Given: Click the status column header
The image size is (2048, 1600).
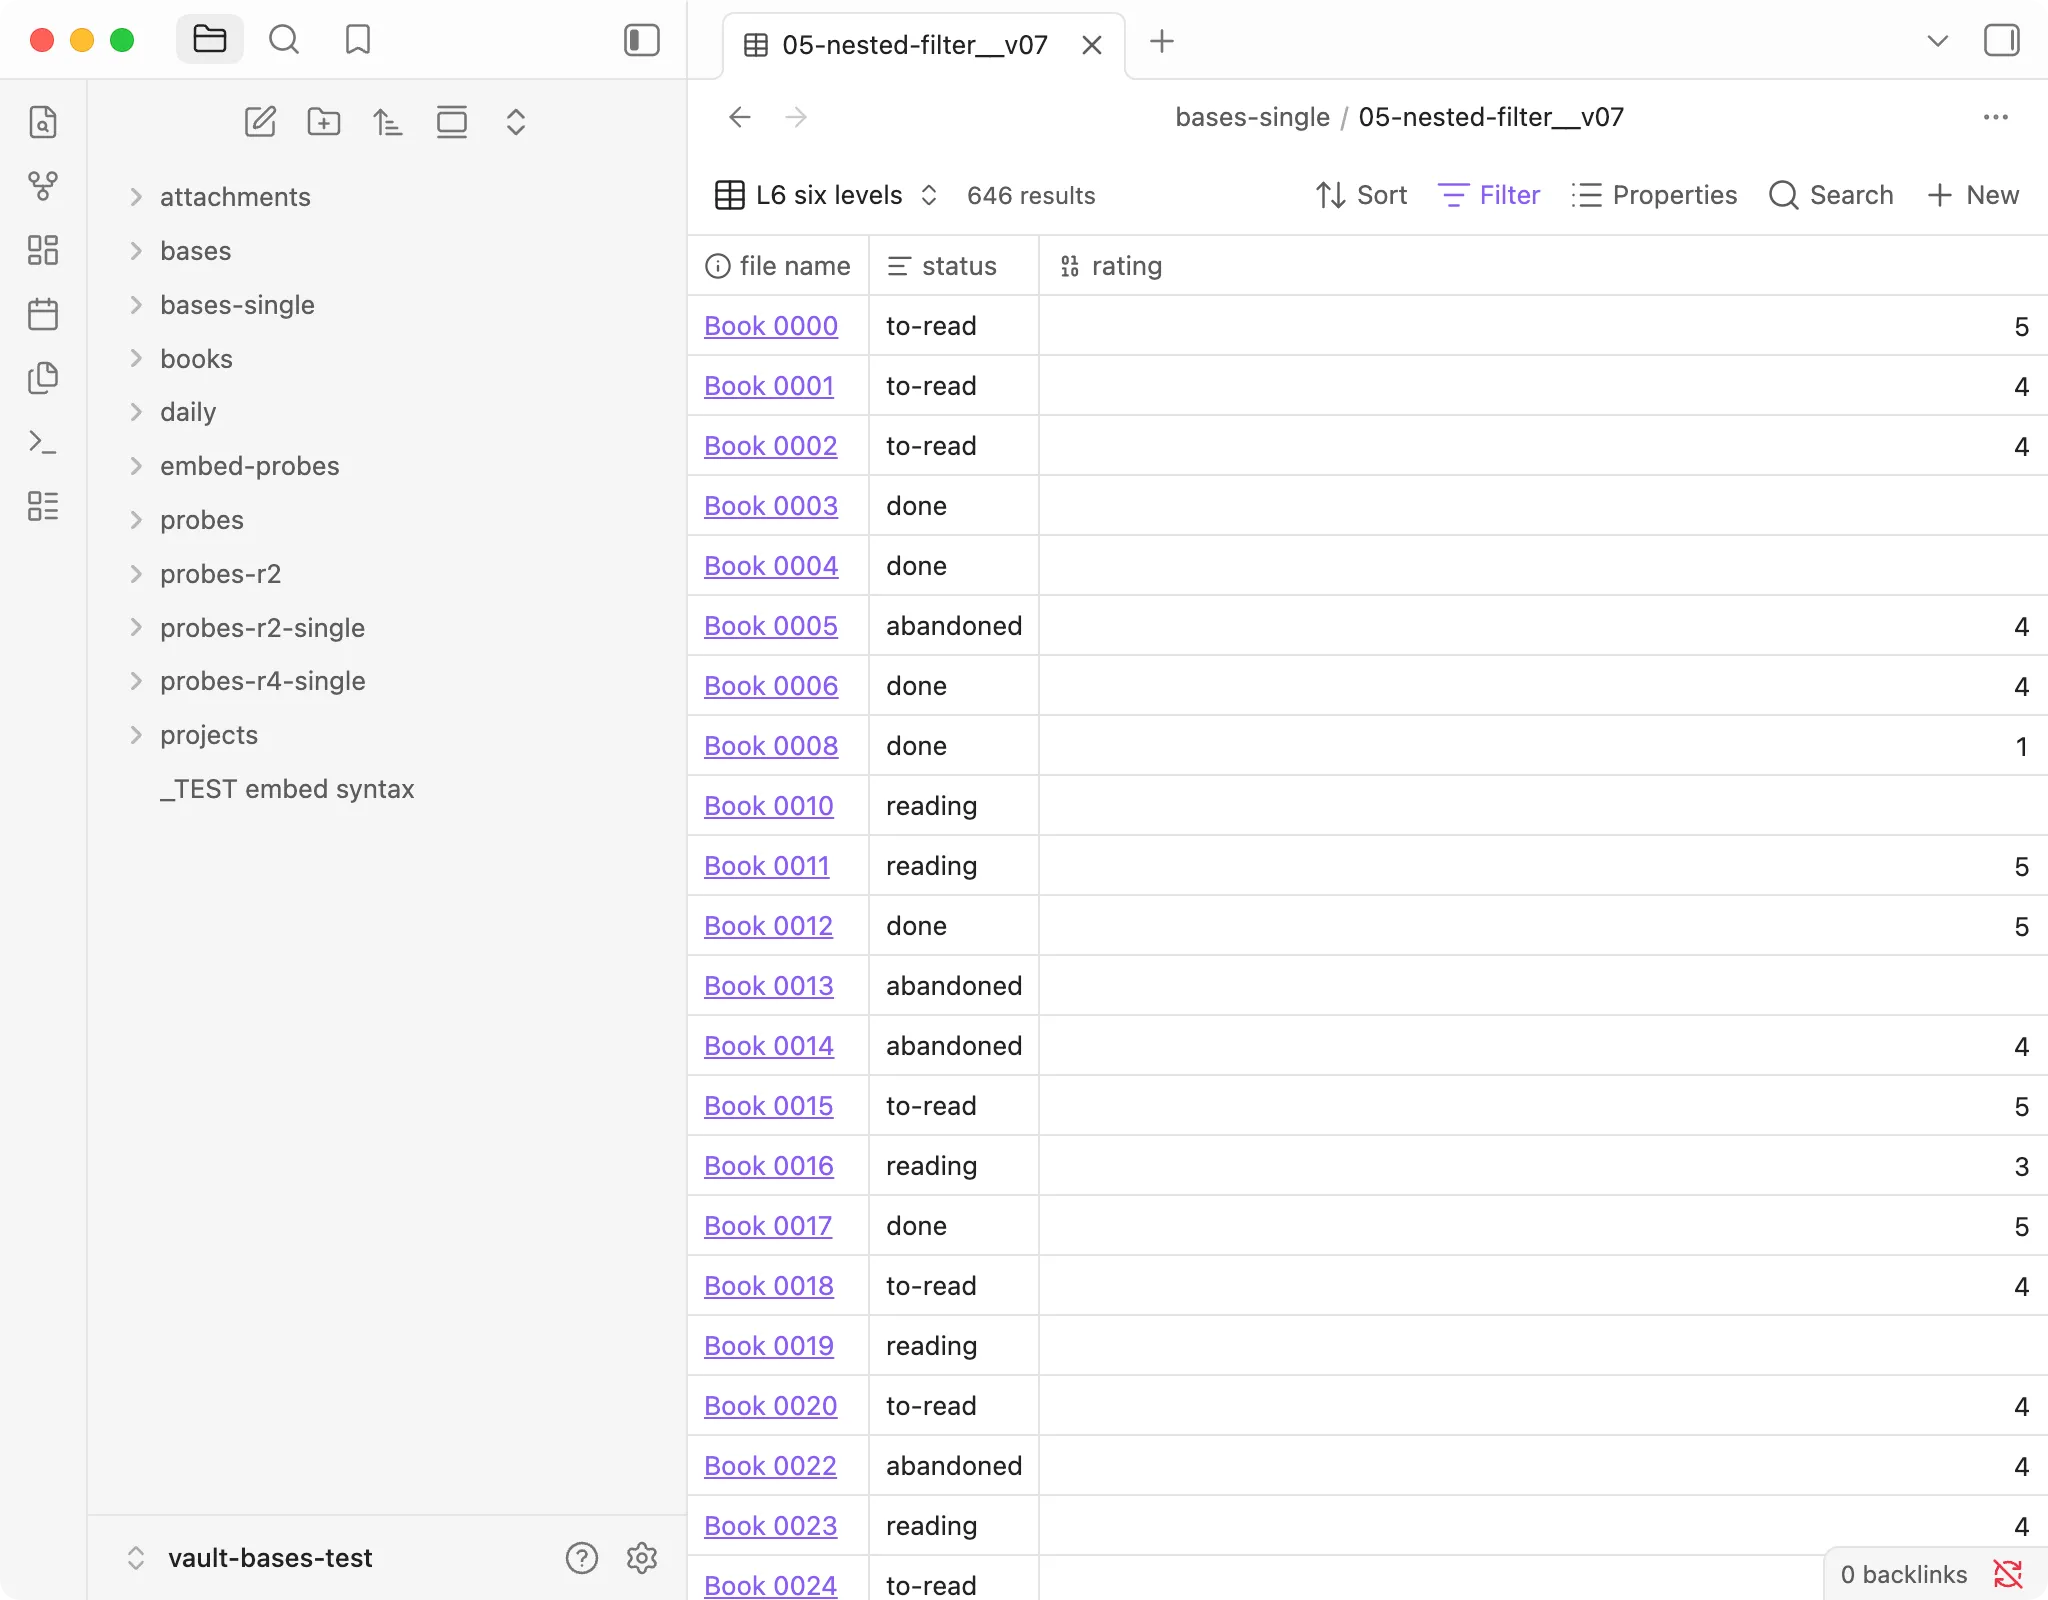Looking at the screenshot, I should pyautogui.click(x=954, y=266).
